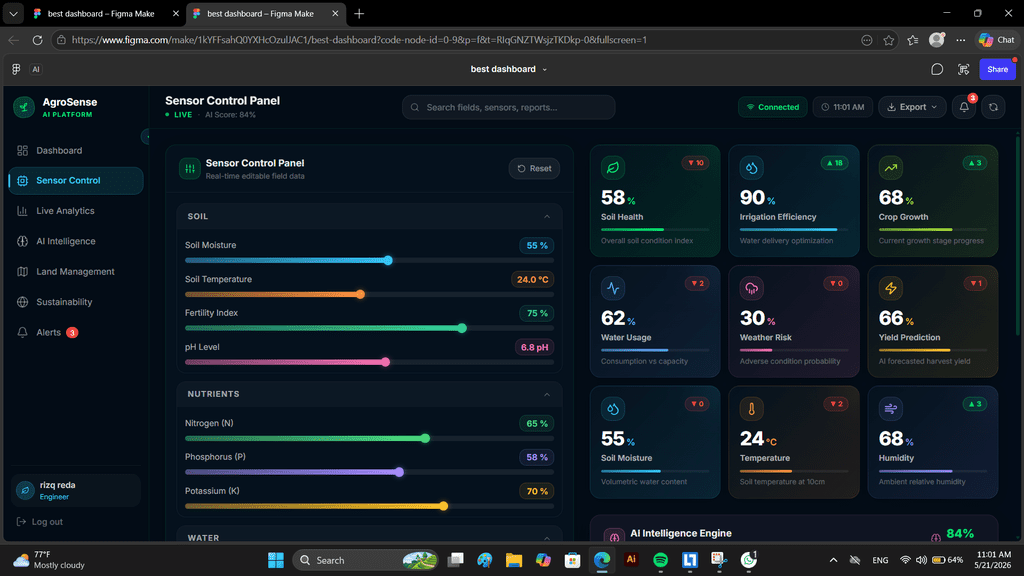Screen dimensions: 1024x576
Task: Click the Share button
Action: [997, 69]
